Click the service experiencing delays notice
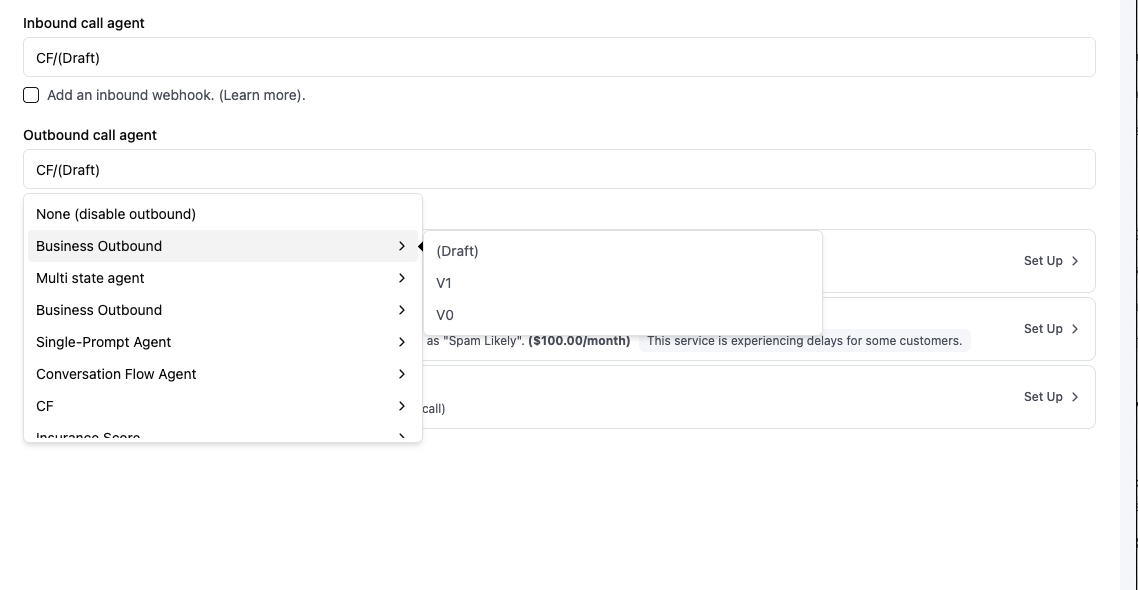This screenshot has width=1138, height=590. point(804,341)
